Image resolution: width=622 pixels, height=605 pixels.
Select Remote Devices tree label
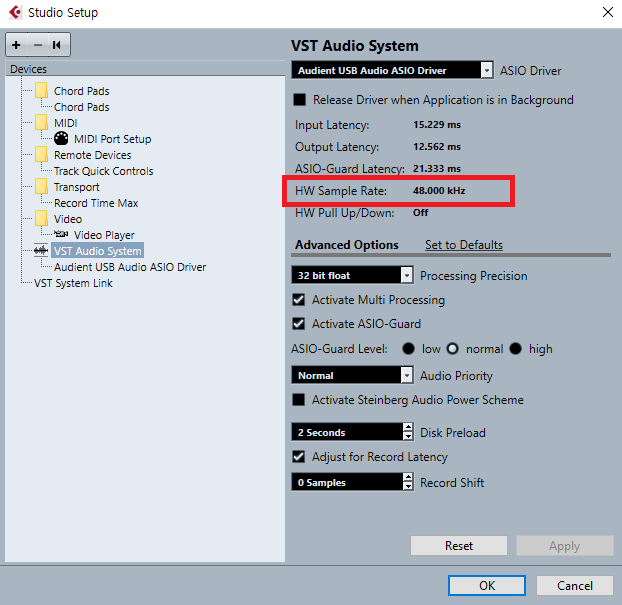click(92, 155)
